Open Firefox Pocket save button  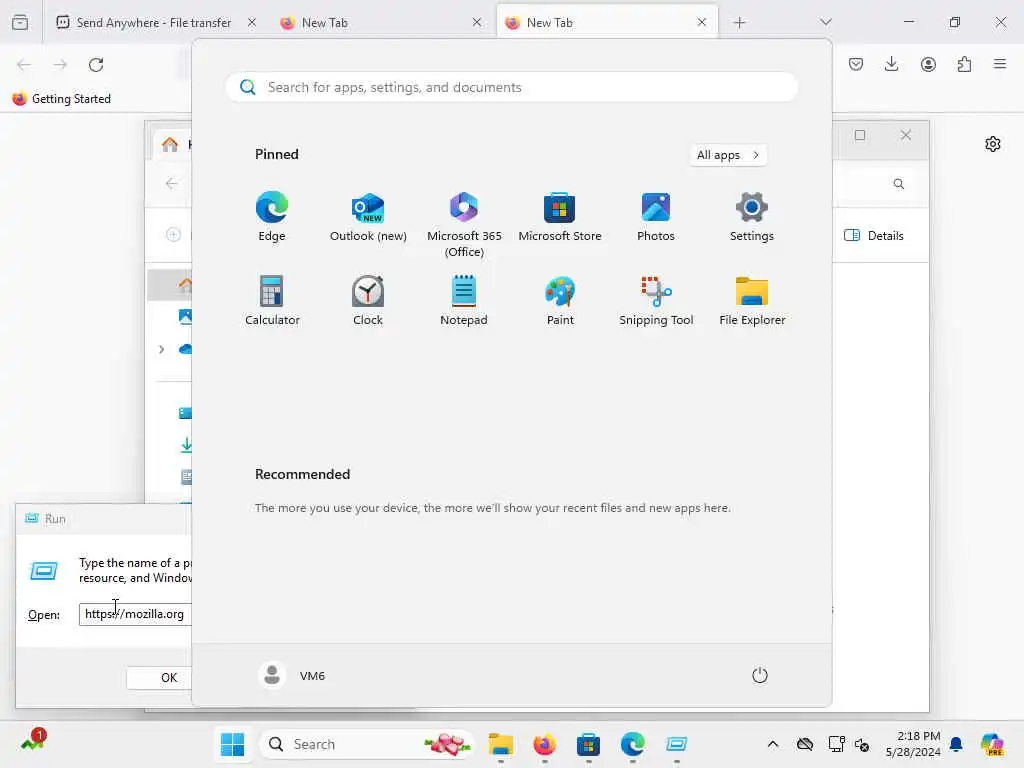[x=856, y=64]
